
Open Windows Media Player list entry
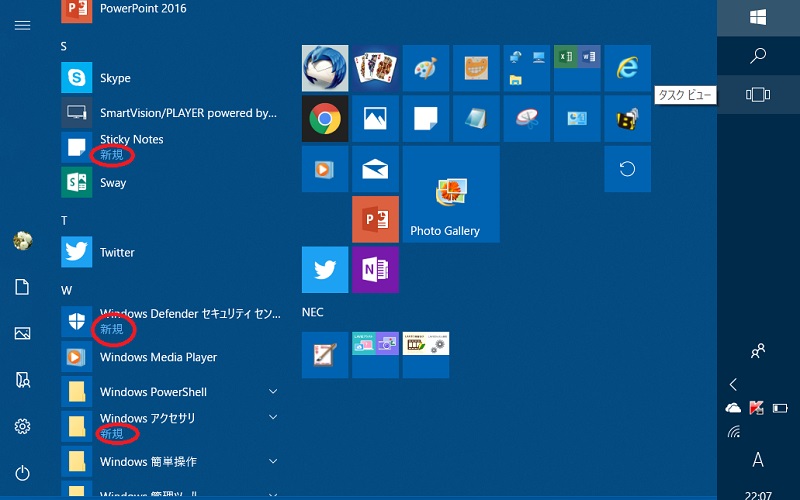click(x=171, y=357)
